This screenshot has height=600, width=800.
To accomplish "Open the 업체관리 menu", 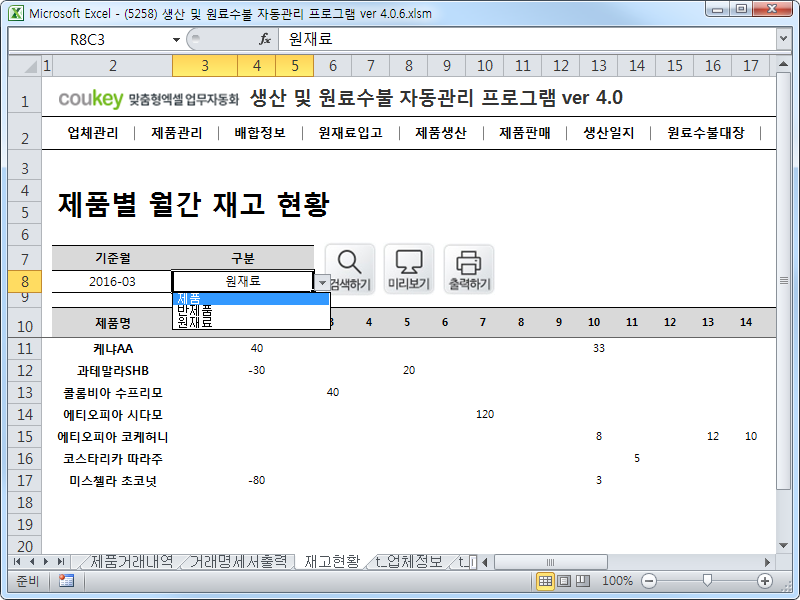I will click(x=93, y=133).
